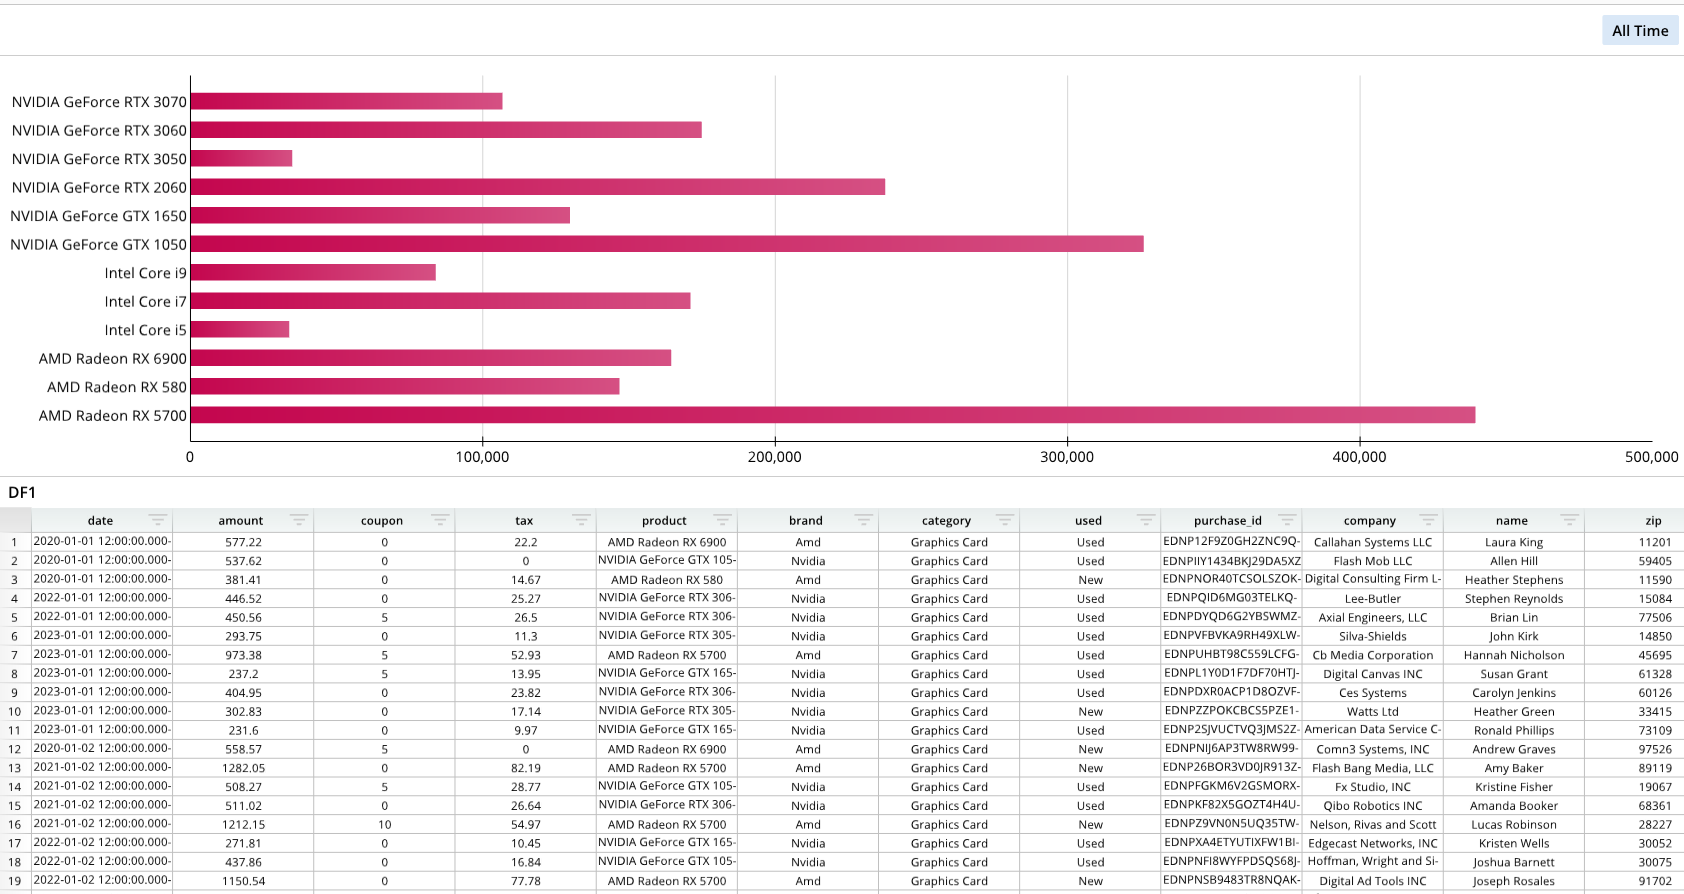Open the filter icon on coupon column
This screenshot has height=894, width=1684.
point(439,520)
